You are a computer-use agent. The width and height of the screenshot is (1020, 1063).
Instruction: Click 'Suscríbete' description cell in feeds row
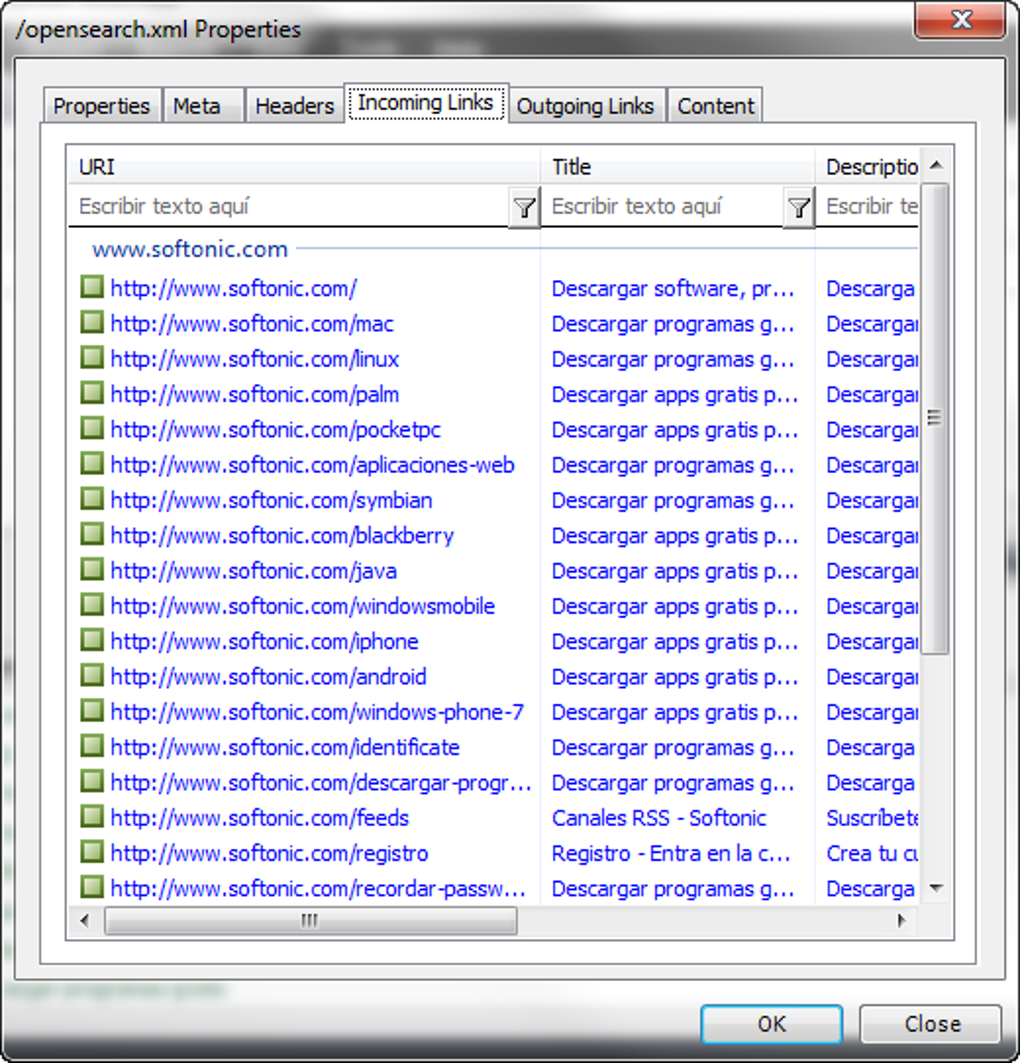coord(872,818)
